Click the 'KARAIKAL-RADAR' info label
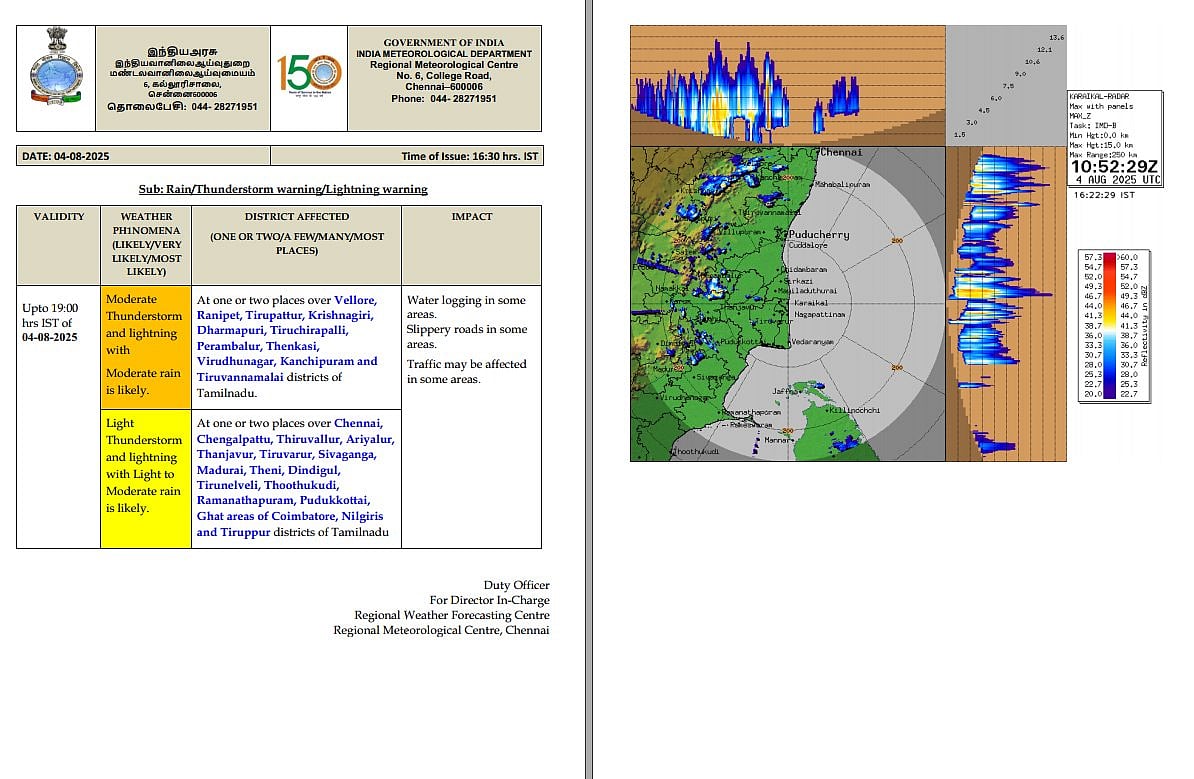This screenshot has width=1194, height=779. [x=1099, y=97]
